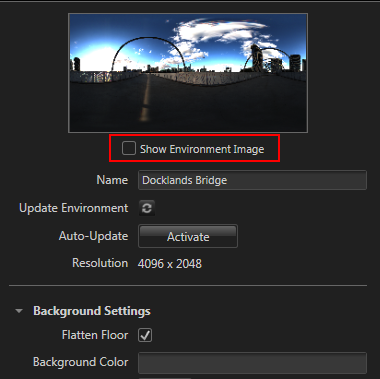This screenshot has height=379, width=380.
Task: Edit the Name field Docklands Bridge
Action: pos(252,180)
